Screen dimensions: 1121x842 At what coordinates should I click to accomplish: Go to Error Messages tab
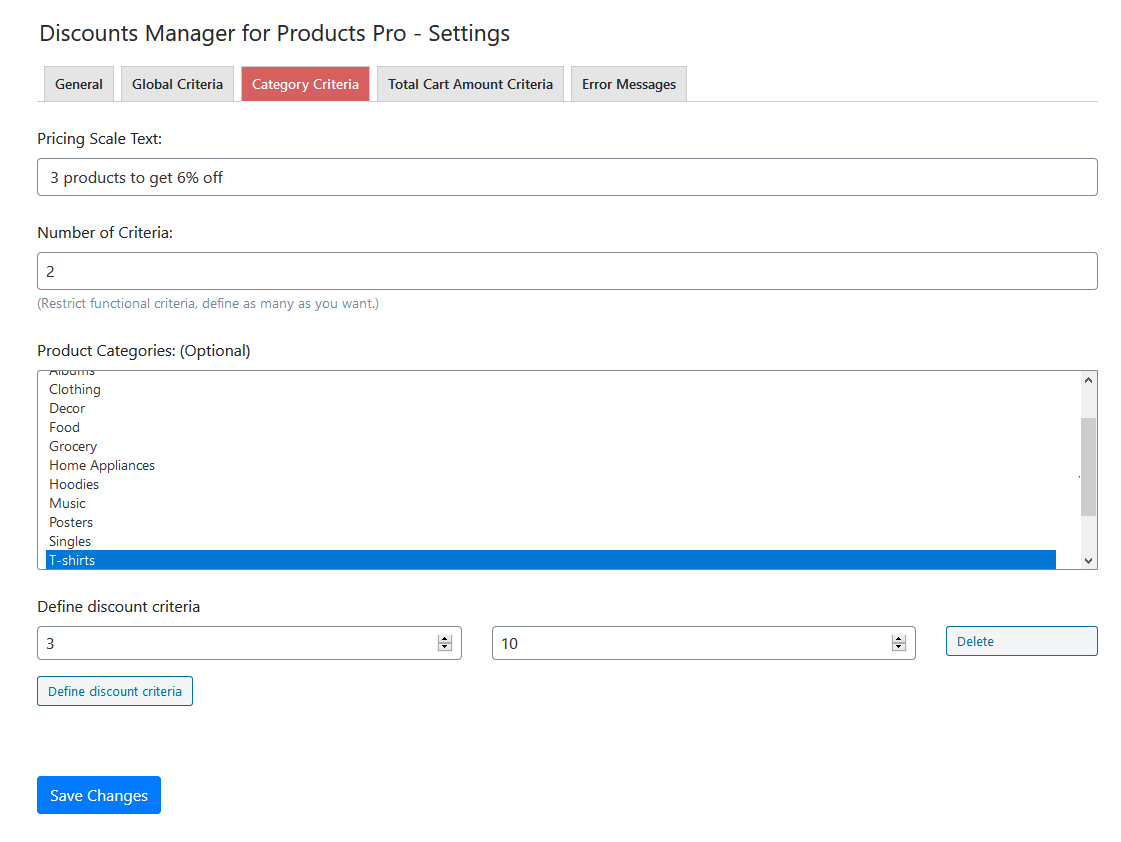(628, 84)
